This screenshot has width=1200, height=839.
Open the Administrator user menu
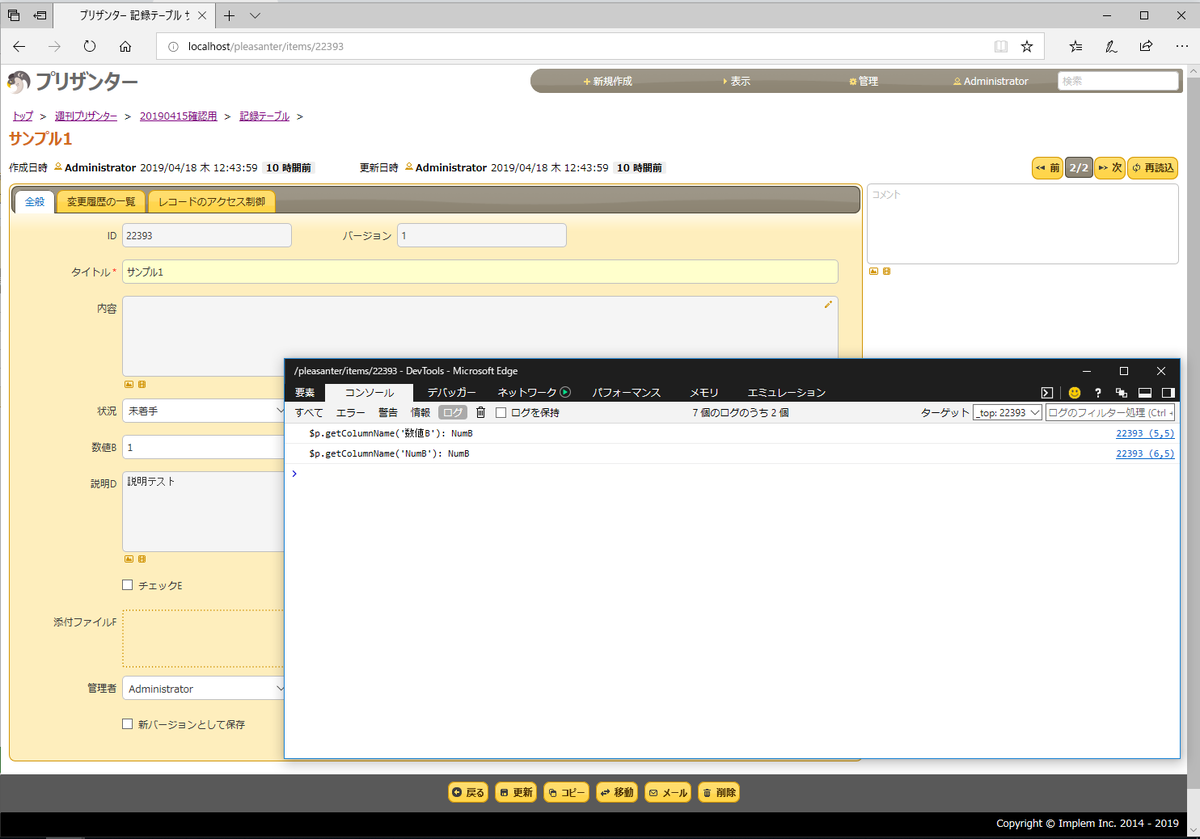click(990, 81)
